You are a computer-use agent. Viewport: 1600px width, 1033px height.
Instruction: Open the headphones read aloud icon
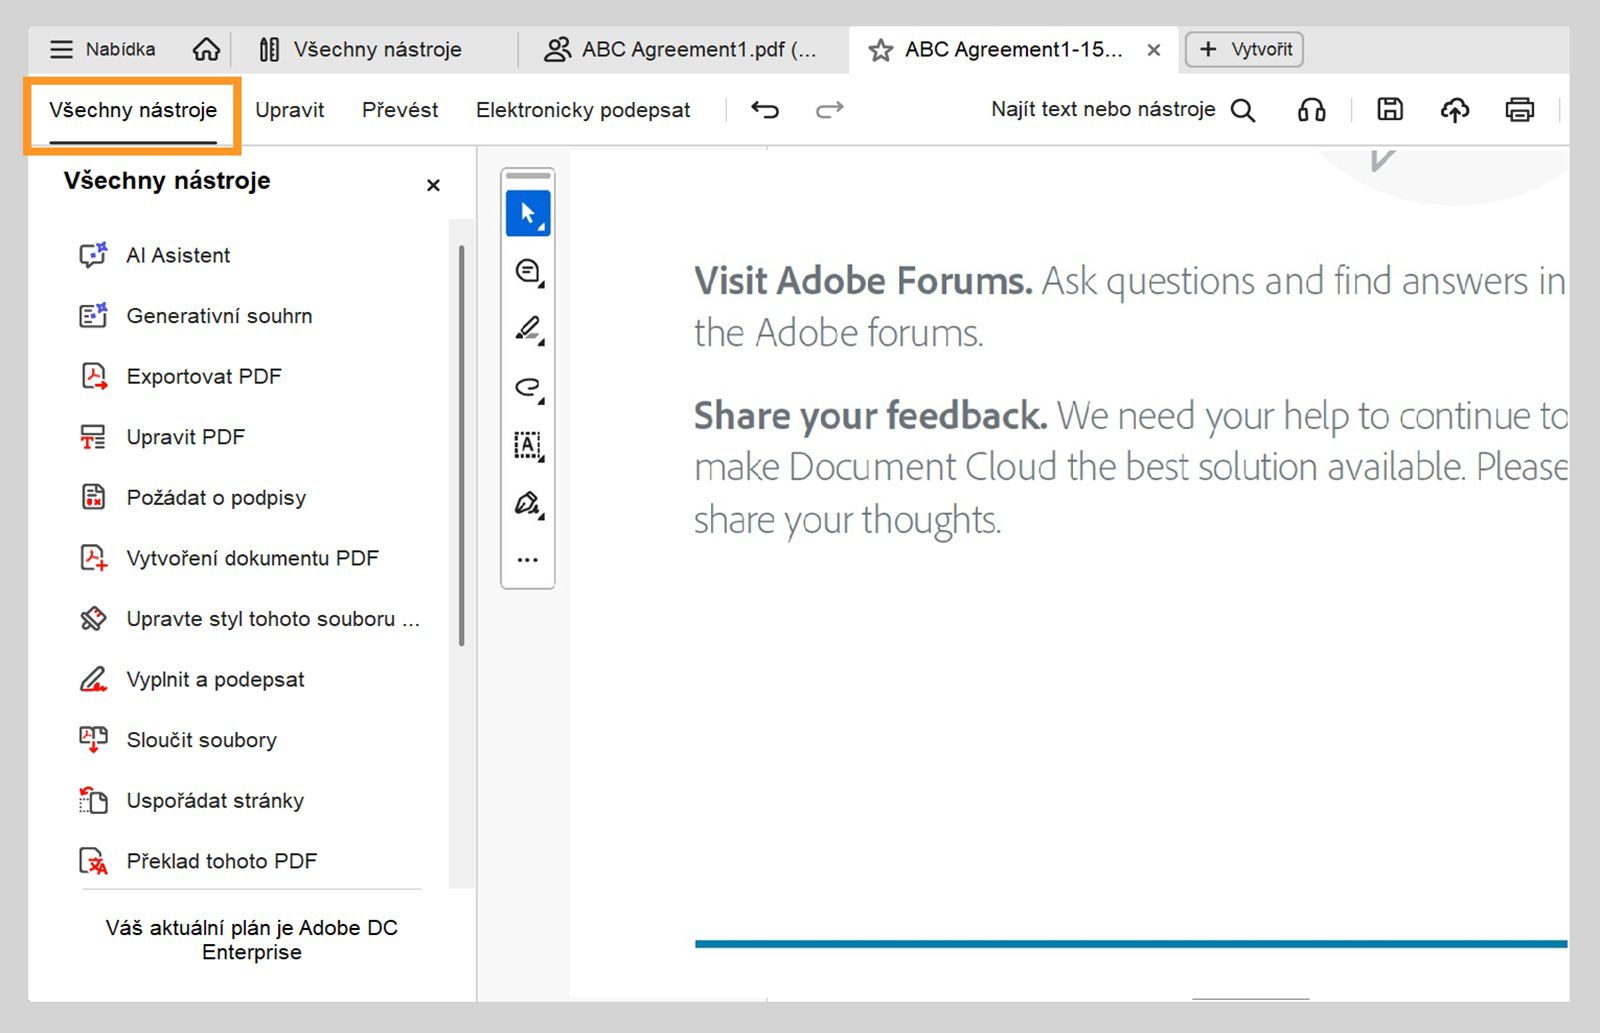1311,109
